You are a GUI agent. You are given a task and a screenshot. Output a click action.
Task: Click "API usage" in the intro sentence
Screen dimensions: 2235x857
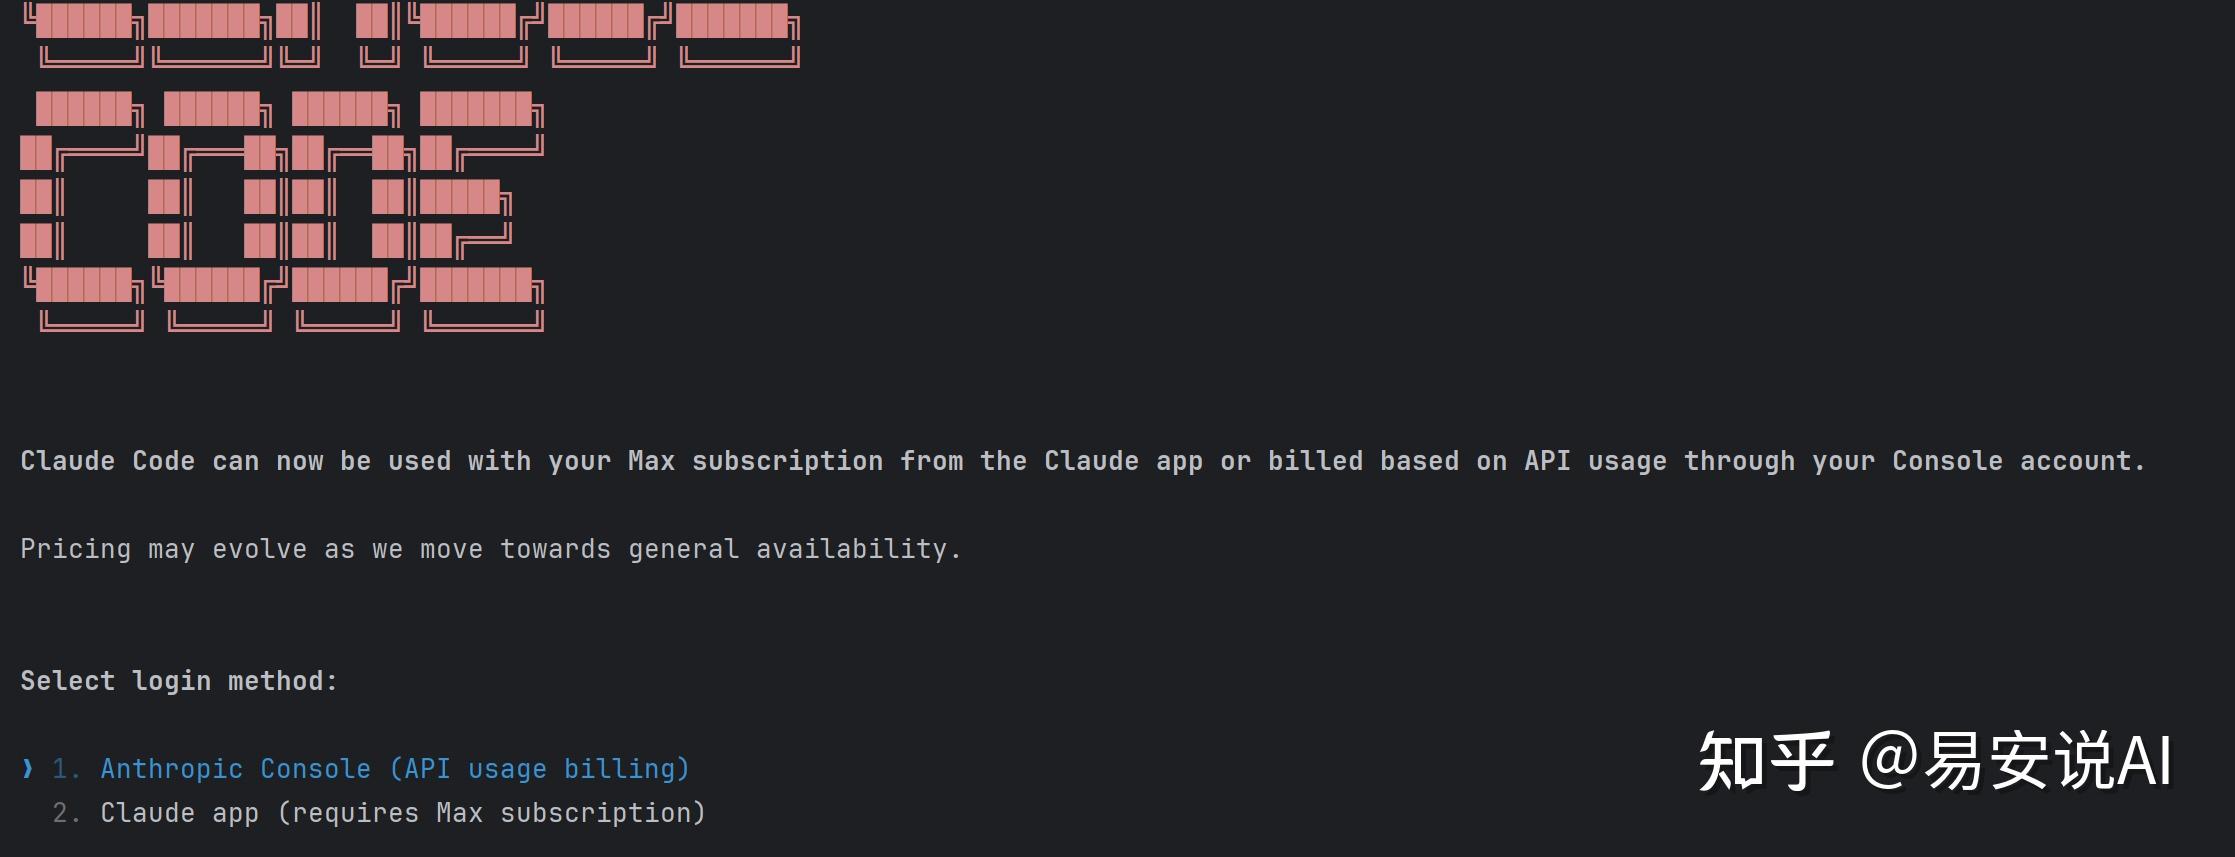1595,461
